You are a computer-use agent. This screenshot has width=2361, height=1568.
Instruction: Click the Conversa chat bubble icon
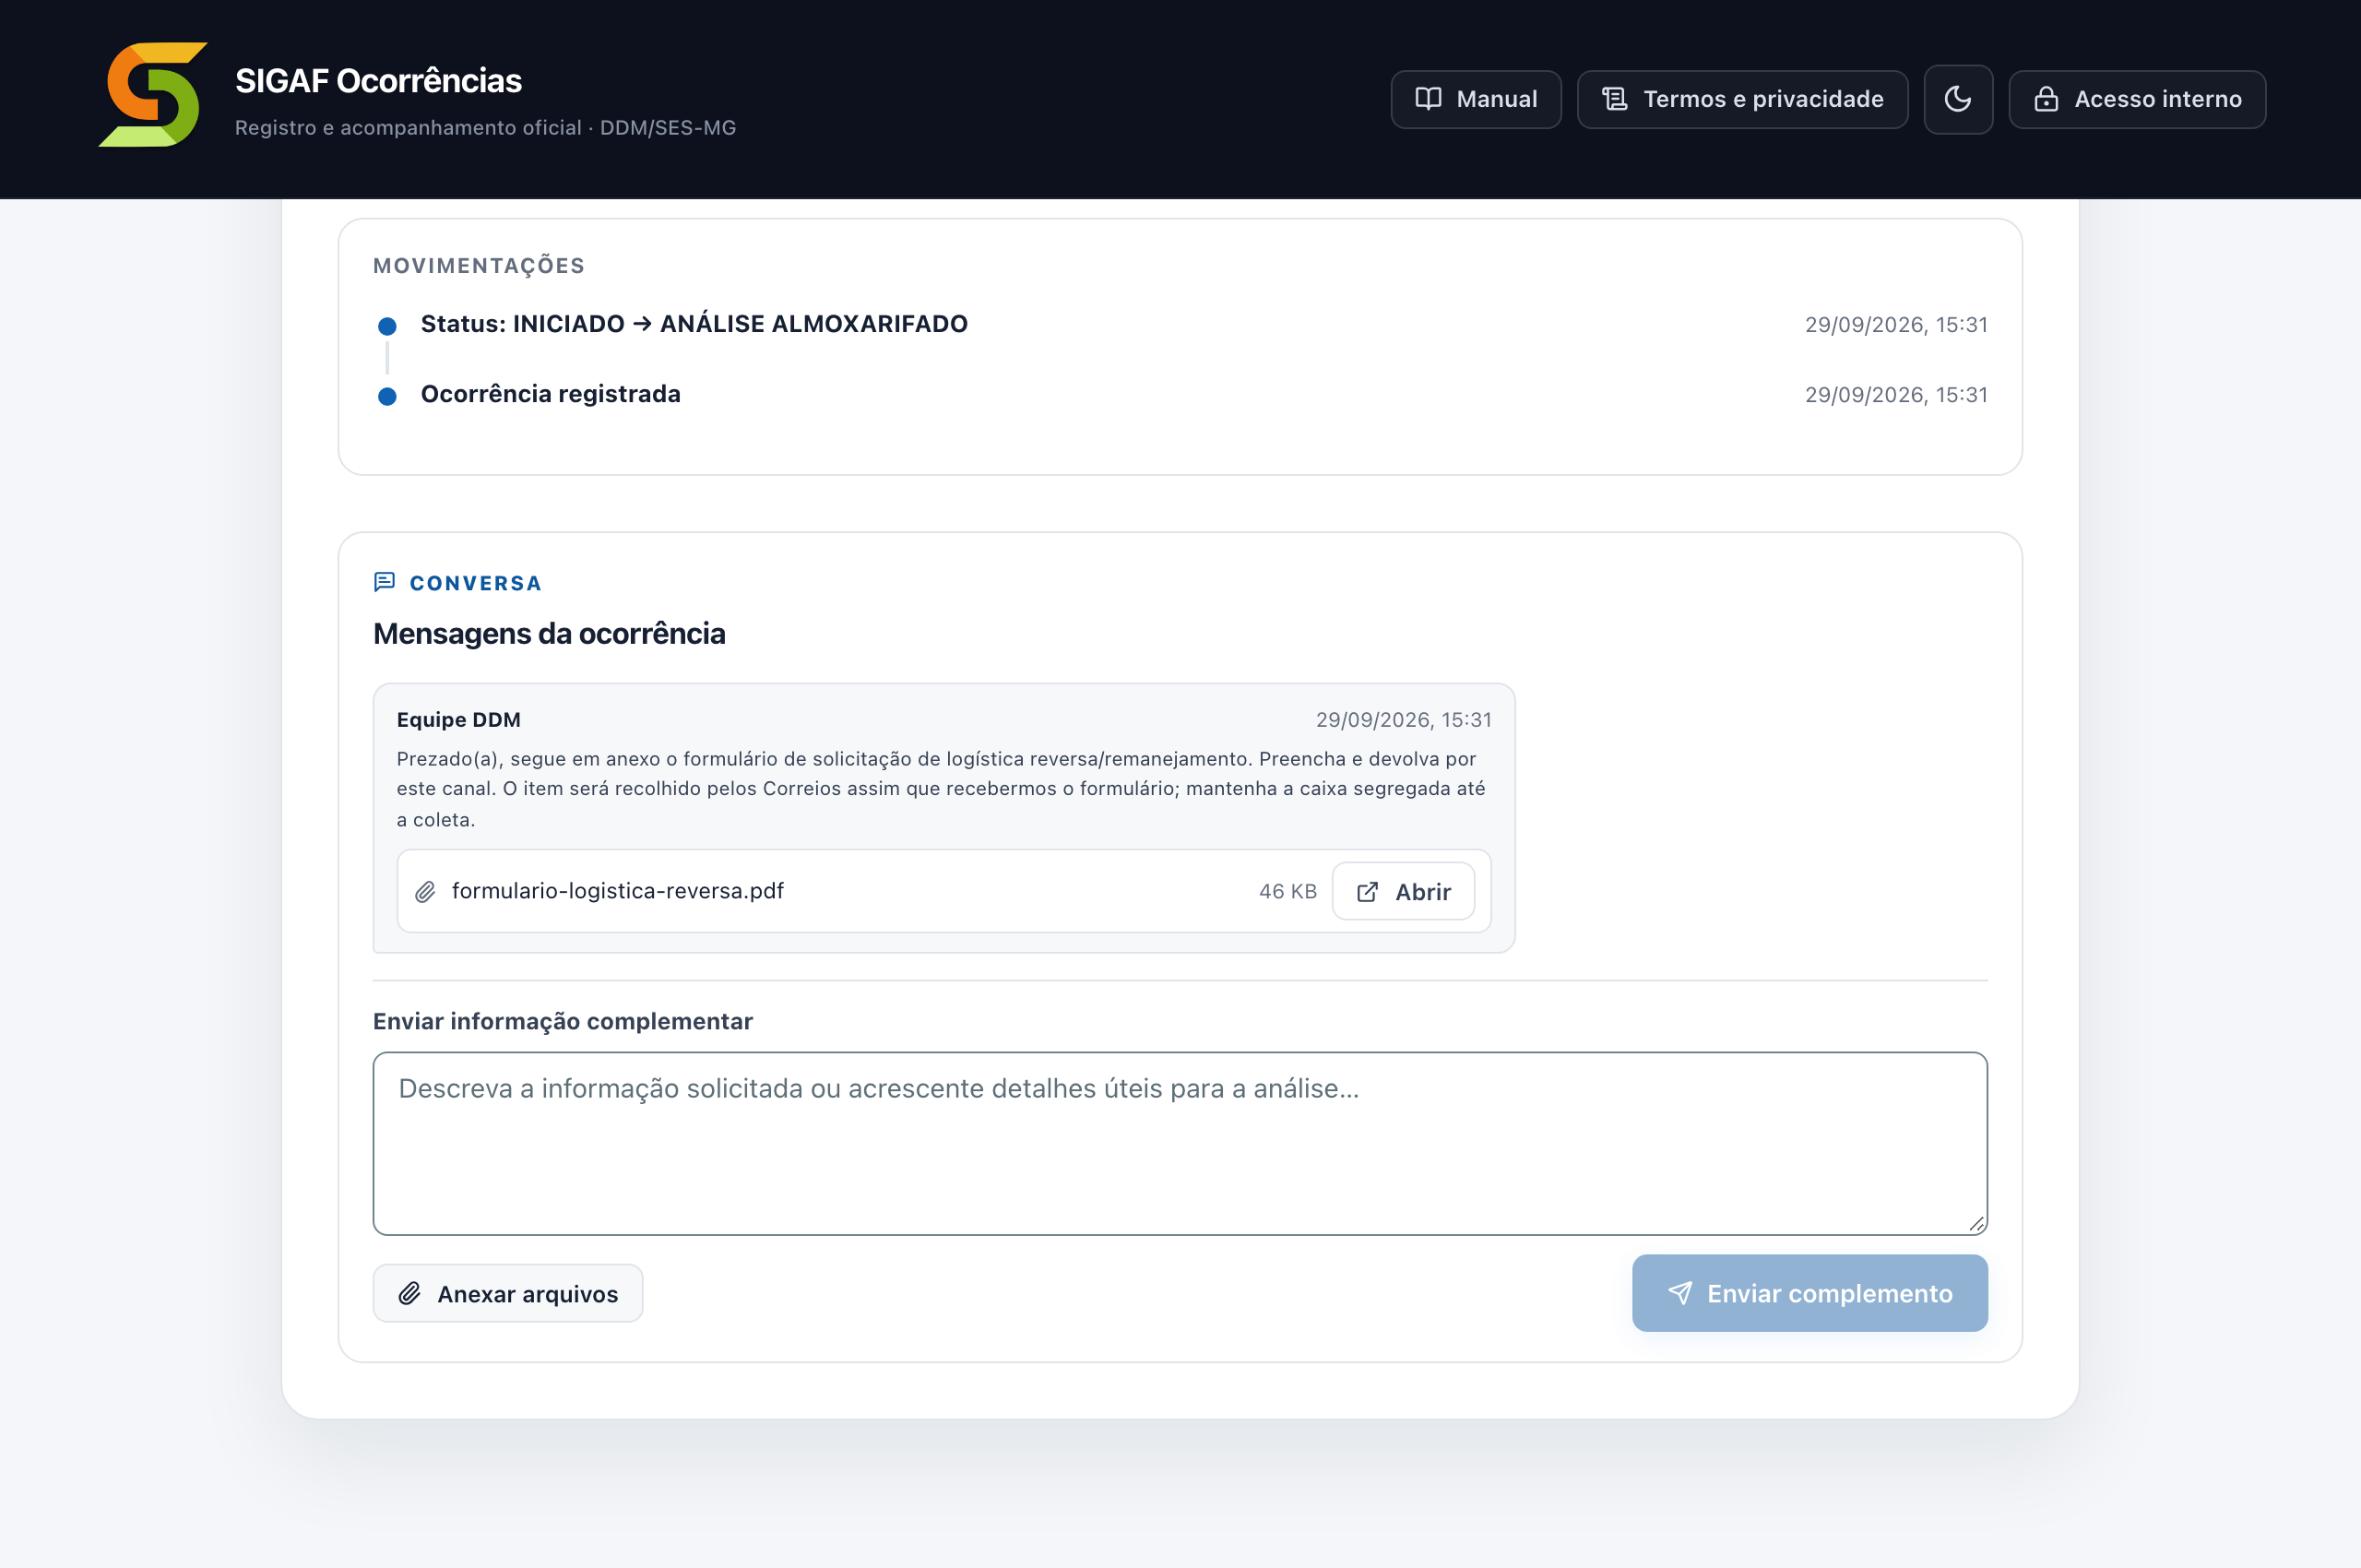[x=384, y=582]
